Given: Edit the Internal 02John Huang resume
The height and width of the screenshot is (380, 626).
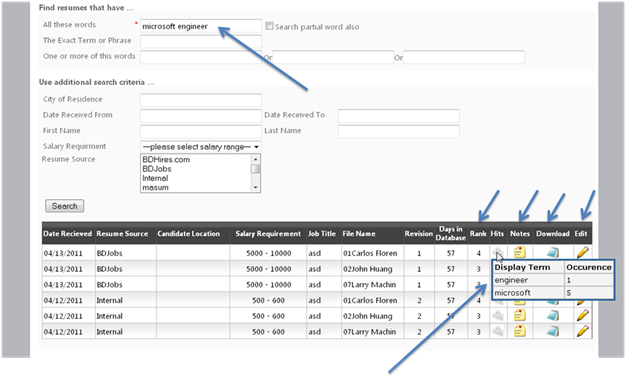Looking at the screenshot, I should pyautogui.click(x=582, y=315).
